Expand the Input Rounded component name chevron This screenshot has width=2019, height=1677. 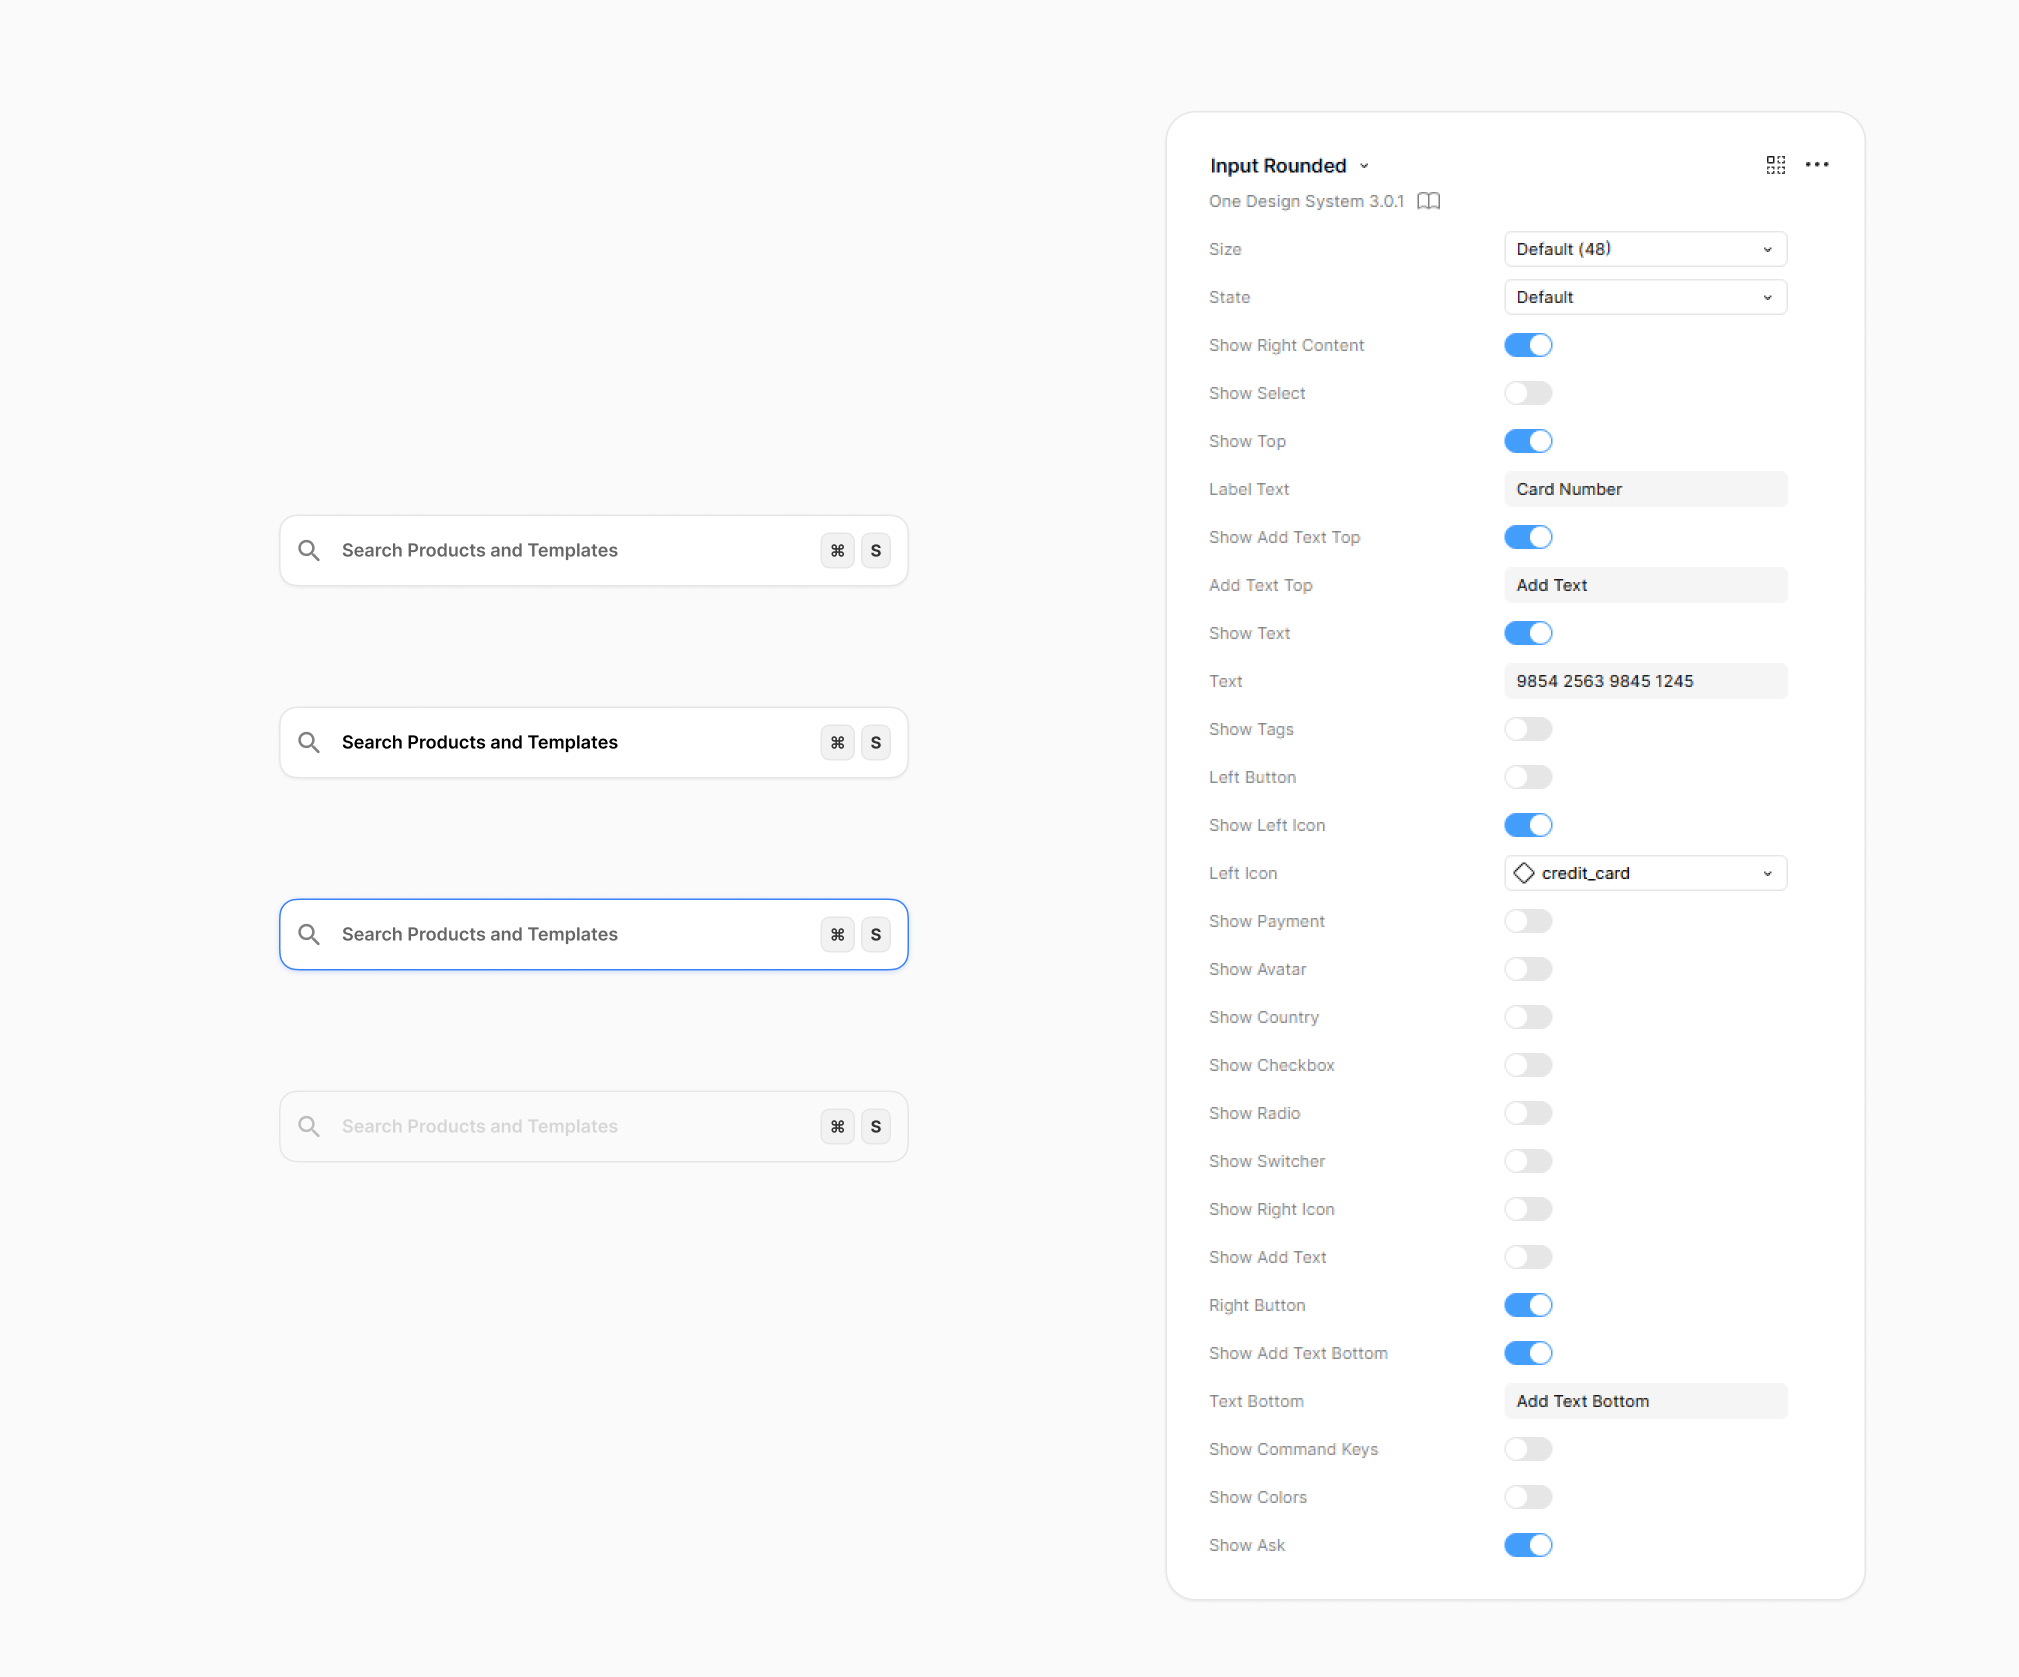click(1364, 166)
